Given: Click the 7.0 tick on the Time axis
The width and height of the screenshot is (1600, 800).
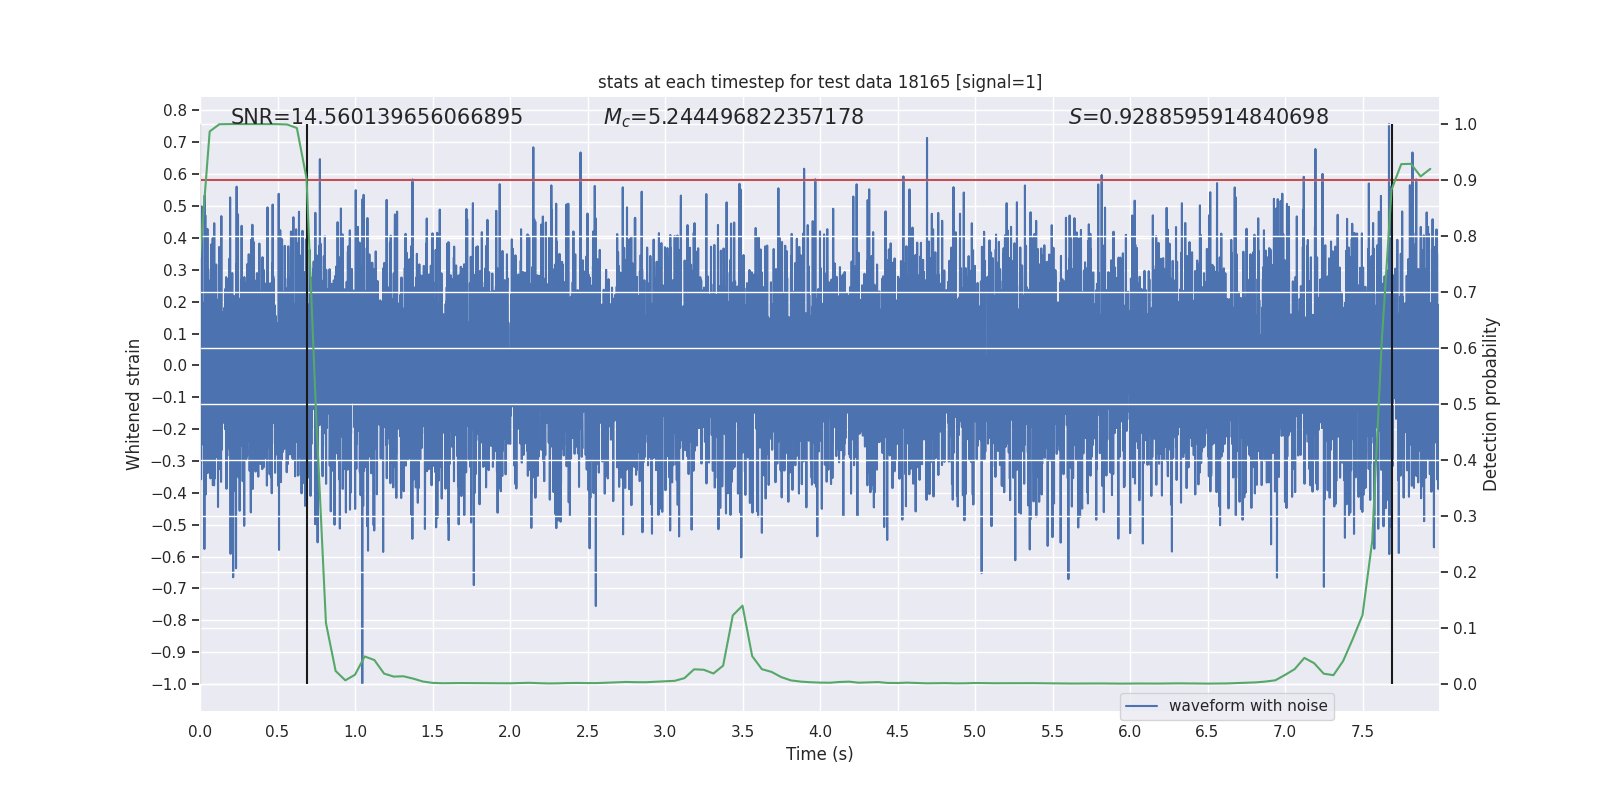Looking at the screenshot, I should pyautogui.click(x=1285, y=731).
